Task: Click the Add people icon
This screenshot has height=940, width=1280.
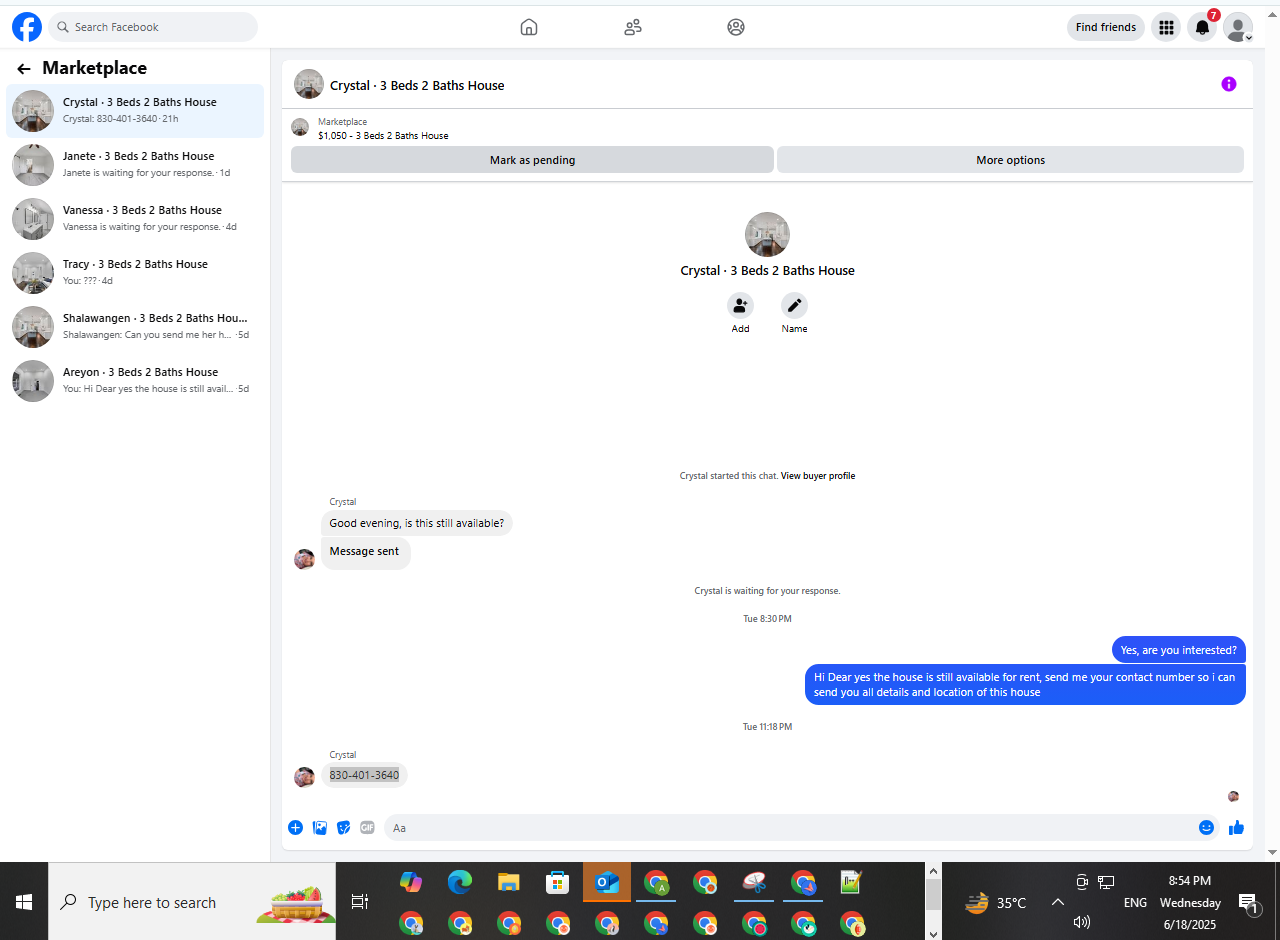Action: tap(740, 305)
